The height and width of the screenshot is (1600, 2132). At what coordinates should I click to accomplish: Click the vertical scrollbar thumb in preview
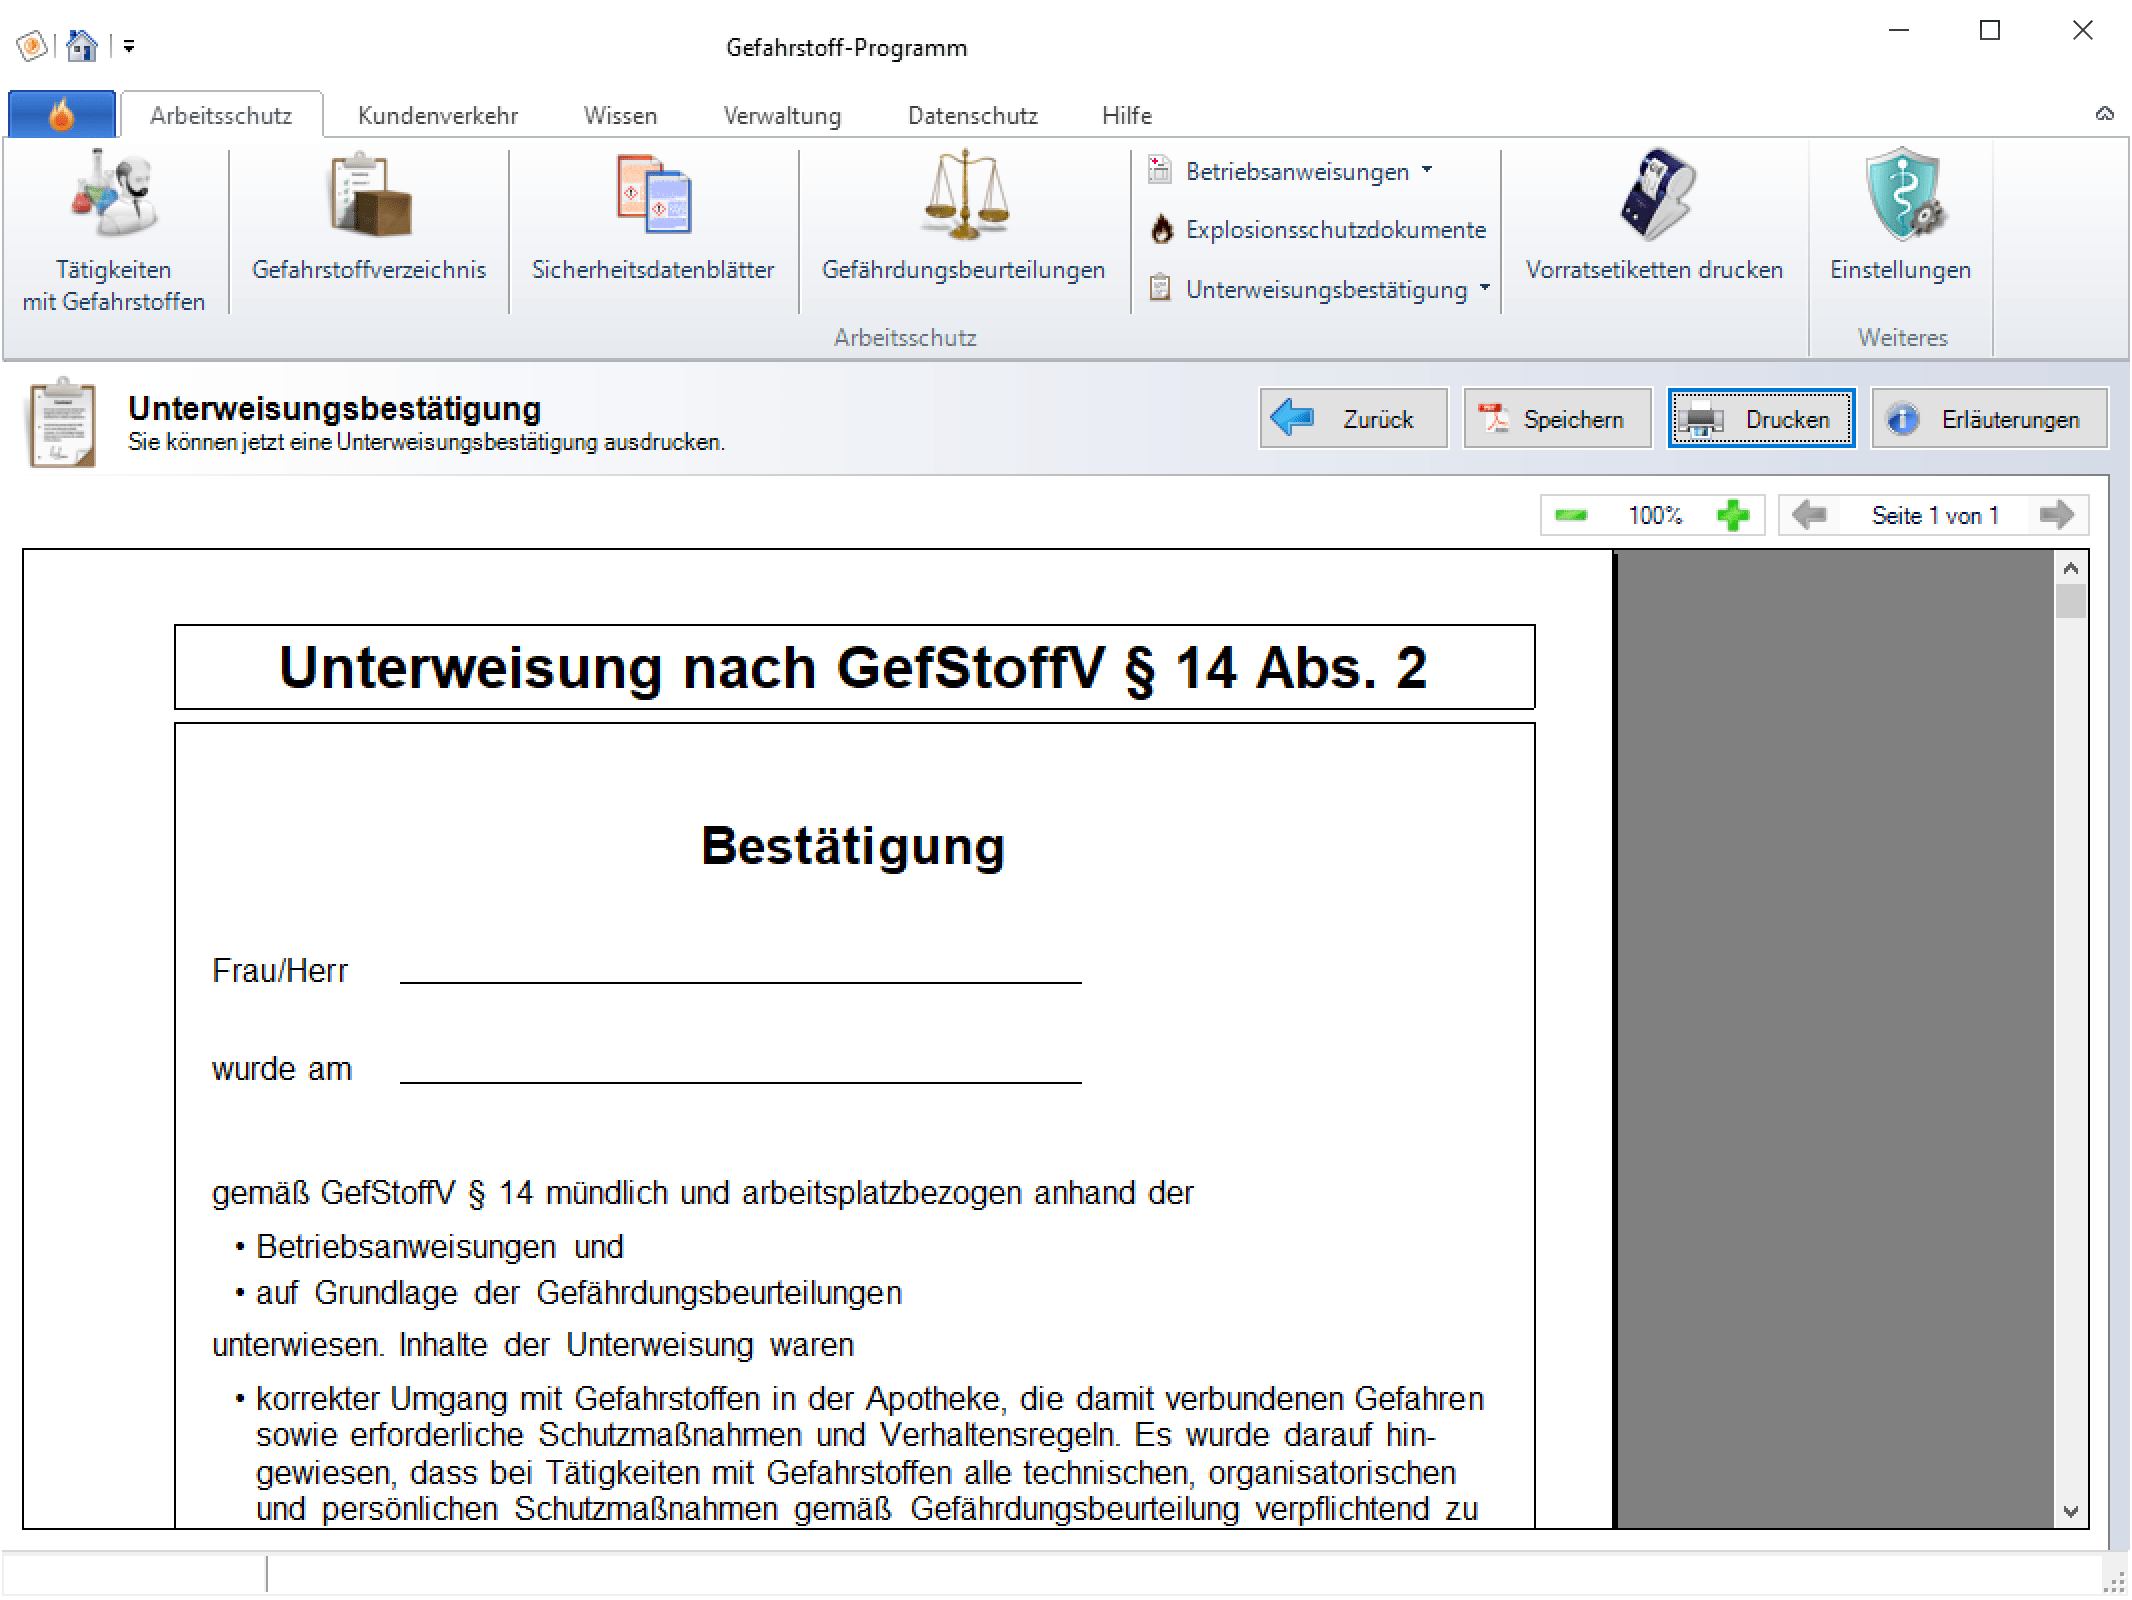(2071, 601)
